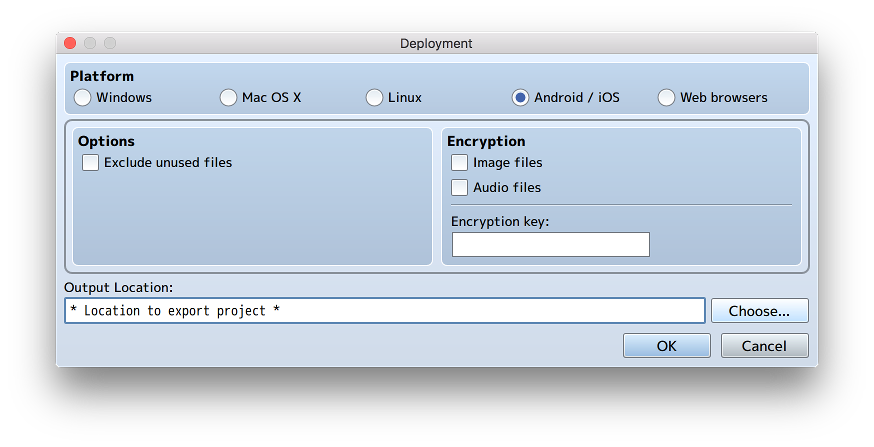Click the Encryption key label
The width and height of the screenshot is (874, 447).
point(500,221)
